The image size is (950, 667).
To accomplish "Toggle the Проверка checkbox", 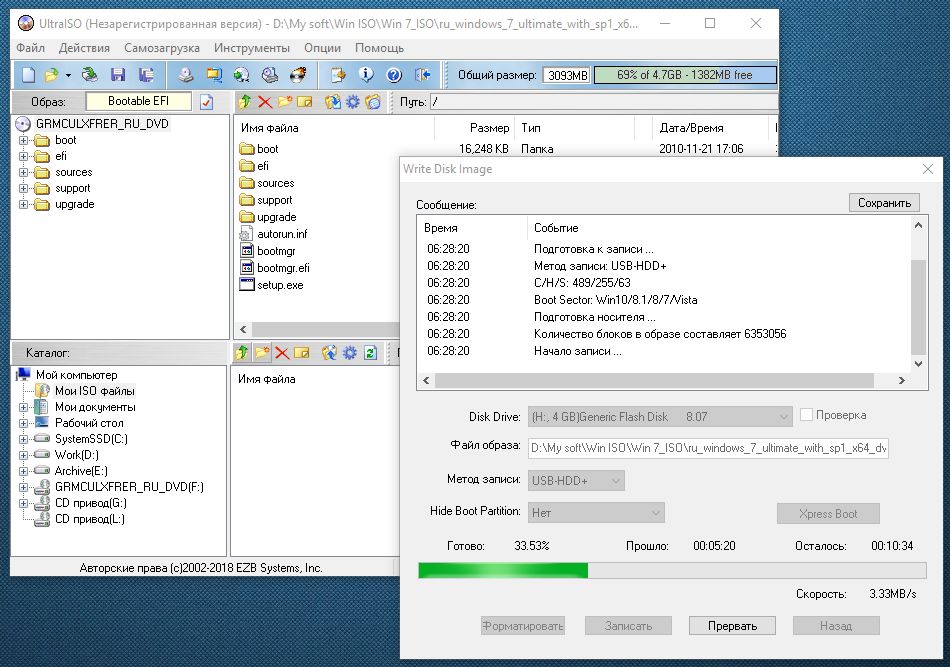I will [x=806, y=415].
